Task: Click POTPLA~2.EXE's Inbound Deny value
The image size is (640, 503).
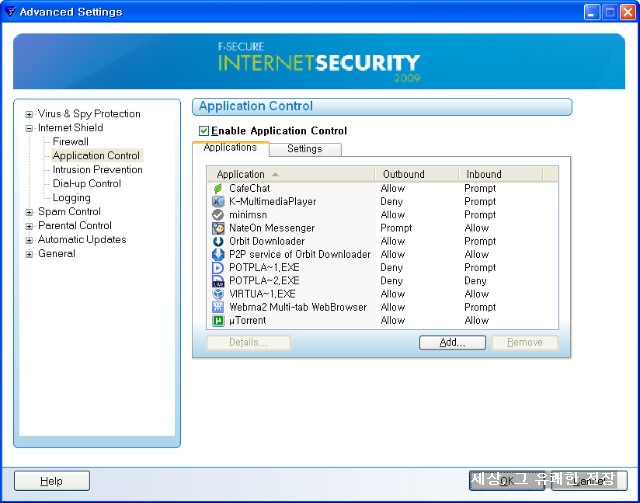Action: pos(475,281)
